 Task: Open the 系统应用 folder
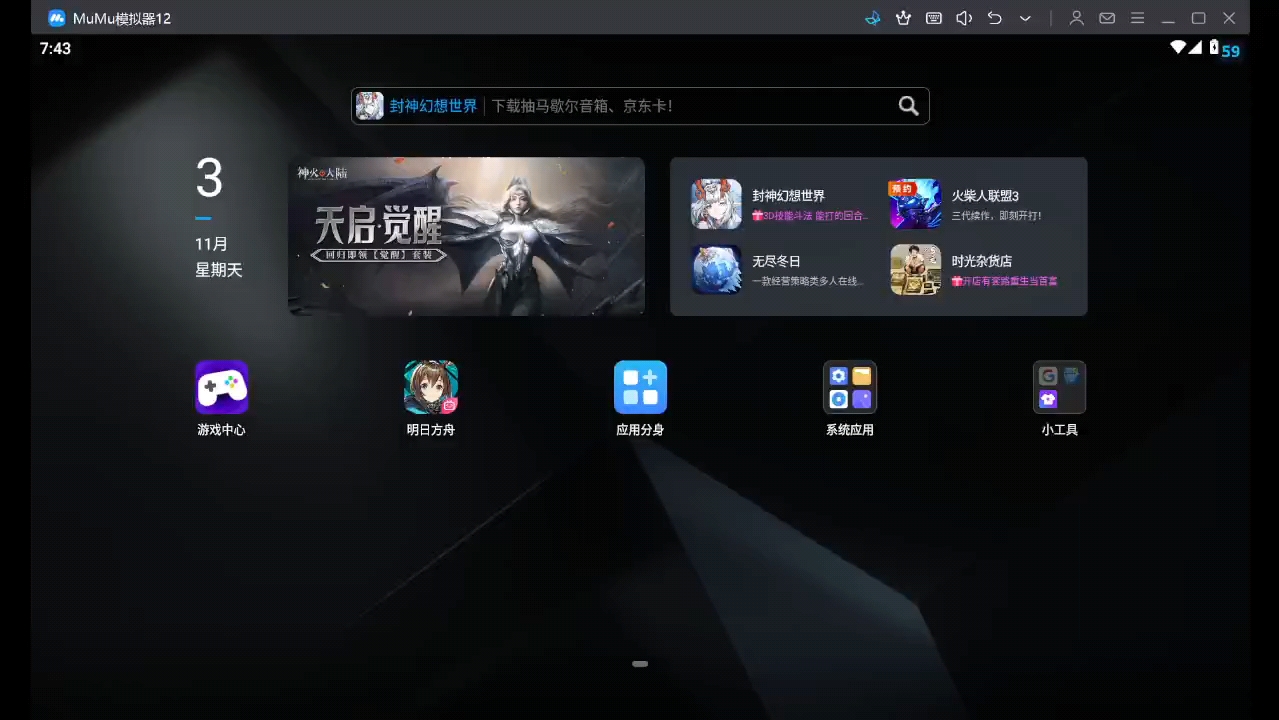pyautogui.click(x=849, y=387)
